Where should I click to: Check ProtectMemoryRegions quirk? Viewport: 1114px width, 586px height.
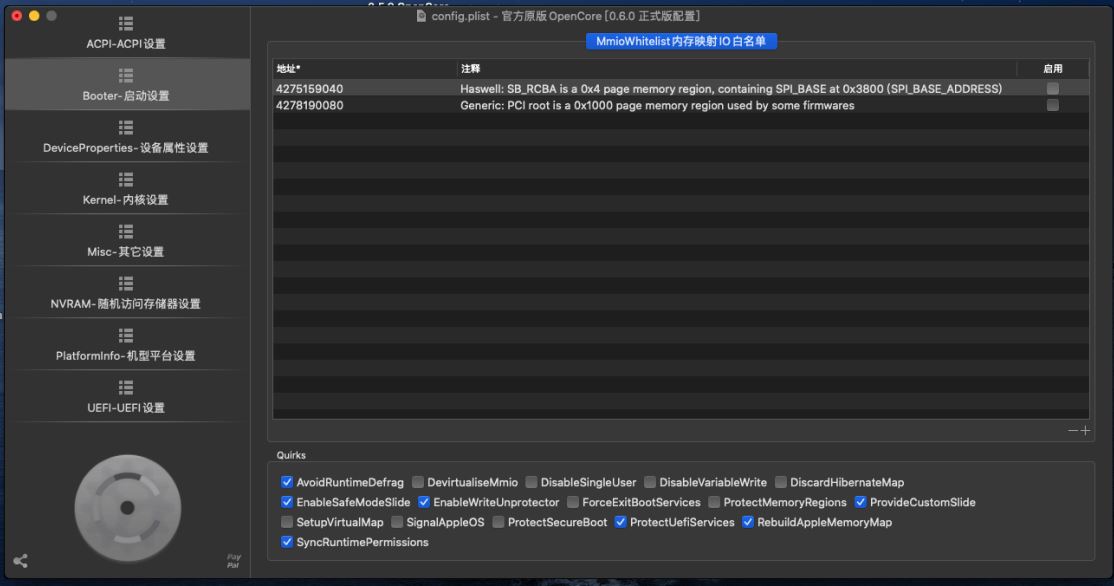pyautogui.click(x=714, y=501)
